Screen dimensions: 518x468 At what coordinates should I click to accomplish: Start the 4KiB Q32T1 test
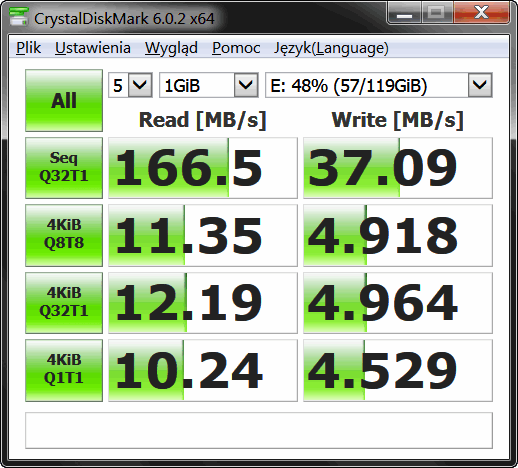click(x=64, y=303)
